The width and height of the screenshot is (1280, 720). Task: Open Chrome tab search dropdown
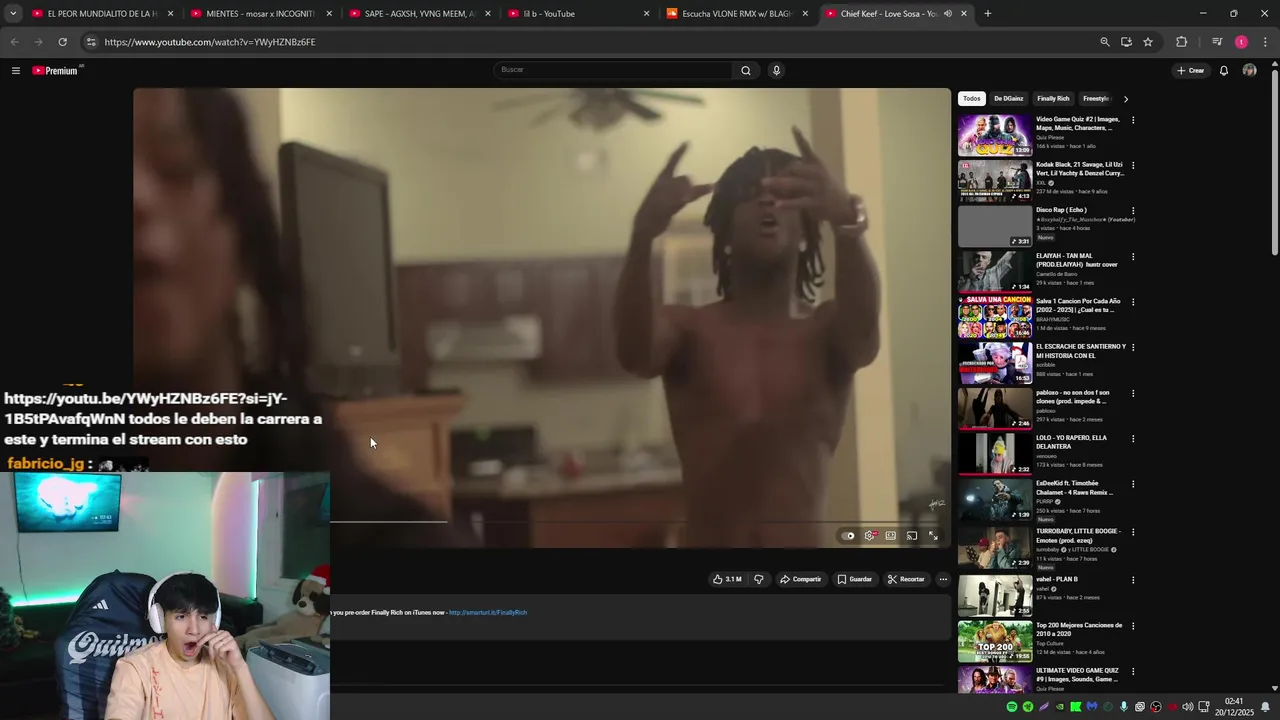pyautogui.click(x=12, y=14)
